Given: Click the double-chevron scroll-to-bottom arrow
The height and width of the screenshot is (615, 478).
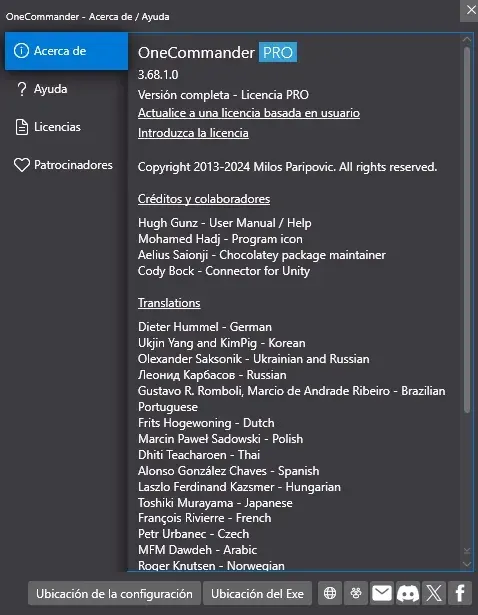Looking at the screenshot, I should tap(467, 551).
